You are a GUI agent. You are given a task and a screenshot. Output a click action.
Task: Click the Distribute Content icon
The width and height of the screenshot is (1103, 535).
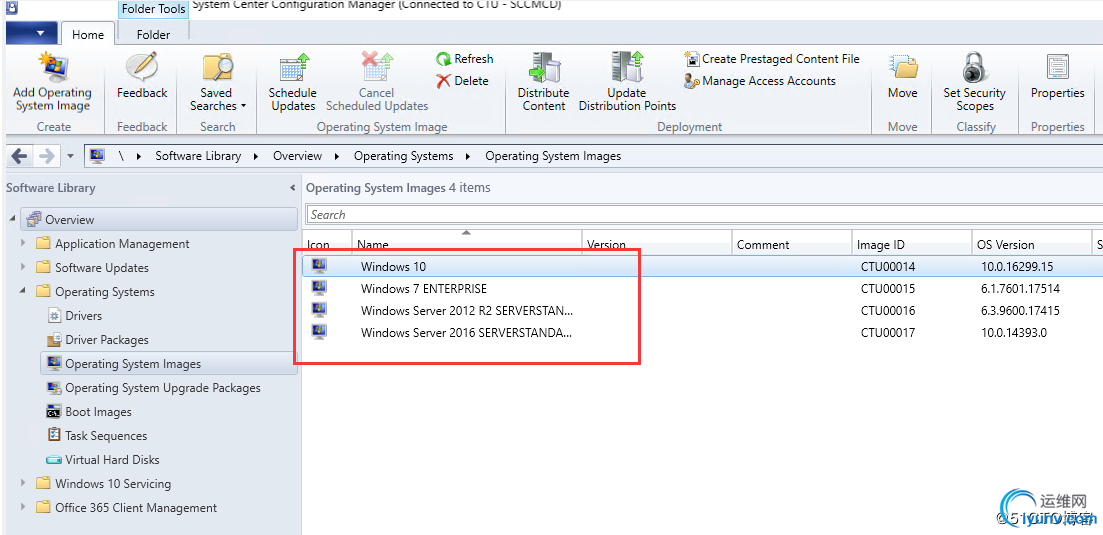point(543,67)
